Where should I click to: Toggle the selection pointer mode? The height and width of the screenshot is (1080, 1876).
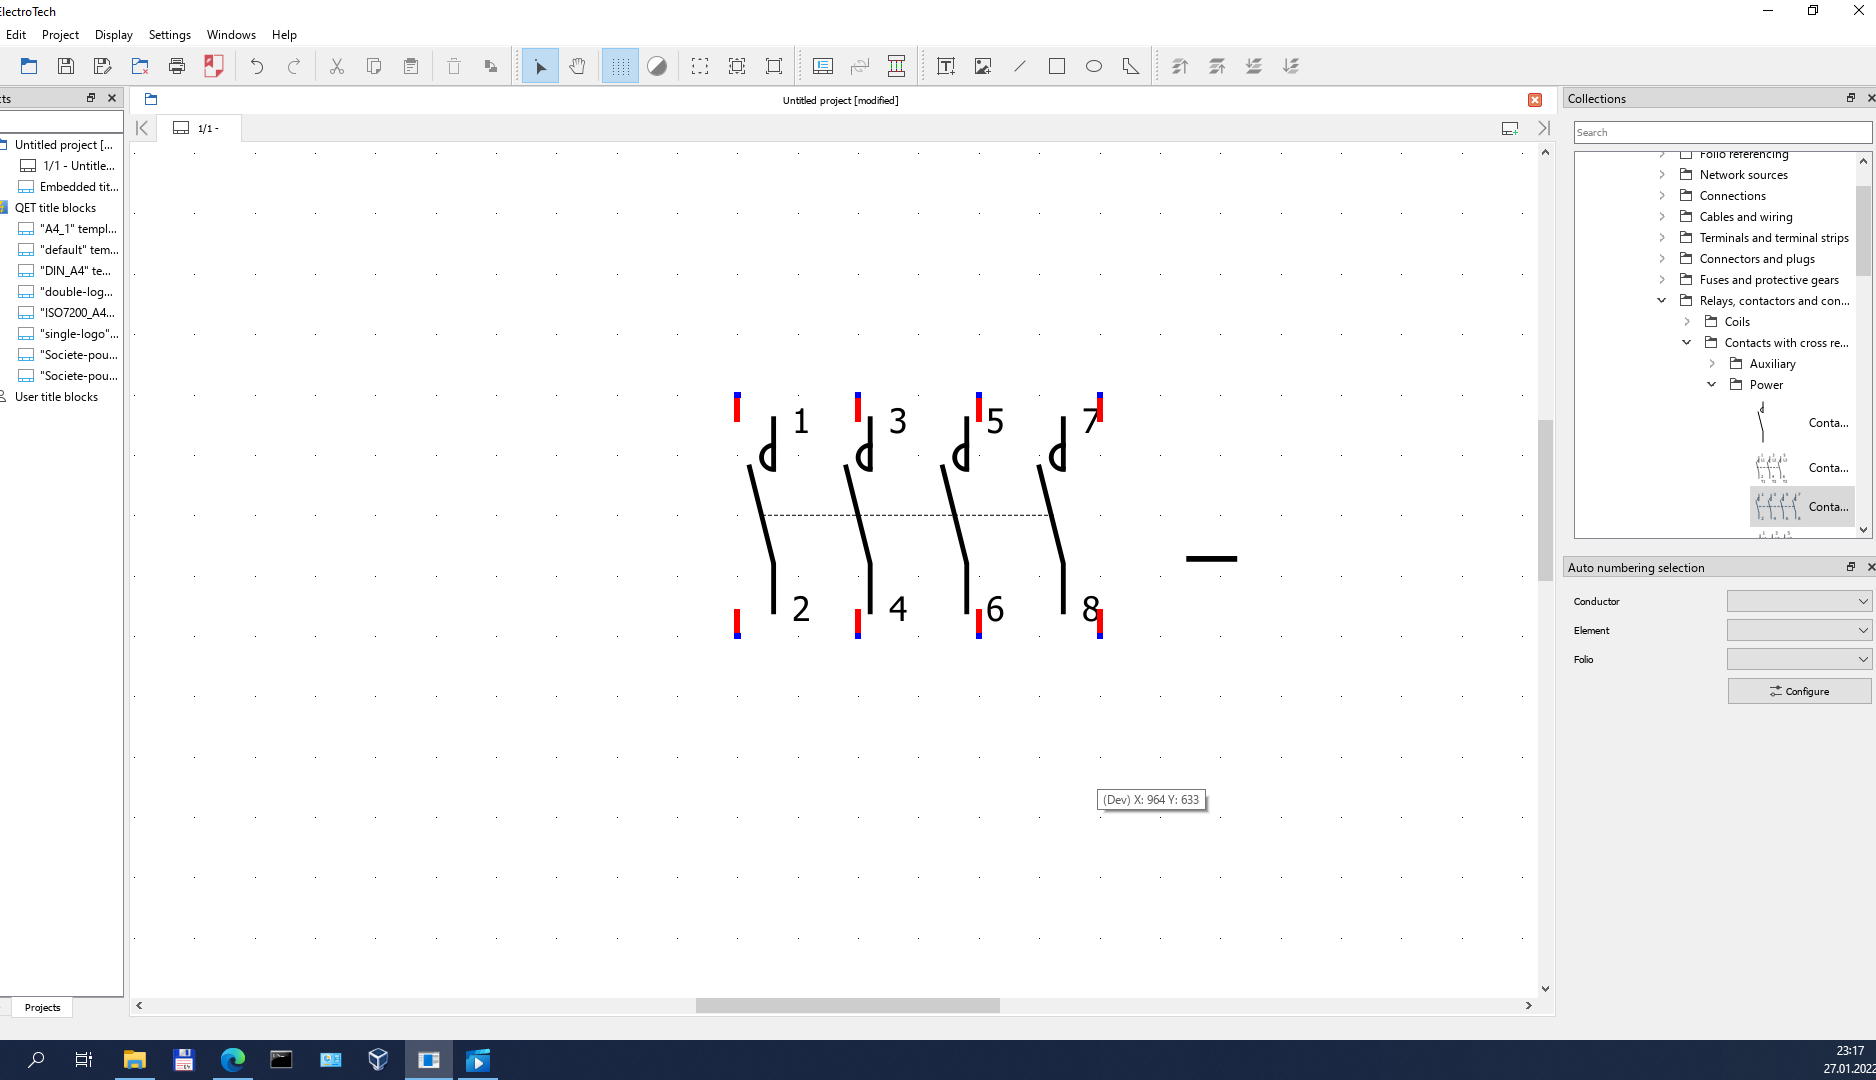(540, 66)
